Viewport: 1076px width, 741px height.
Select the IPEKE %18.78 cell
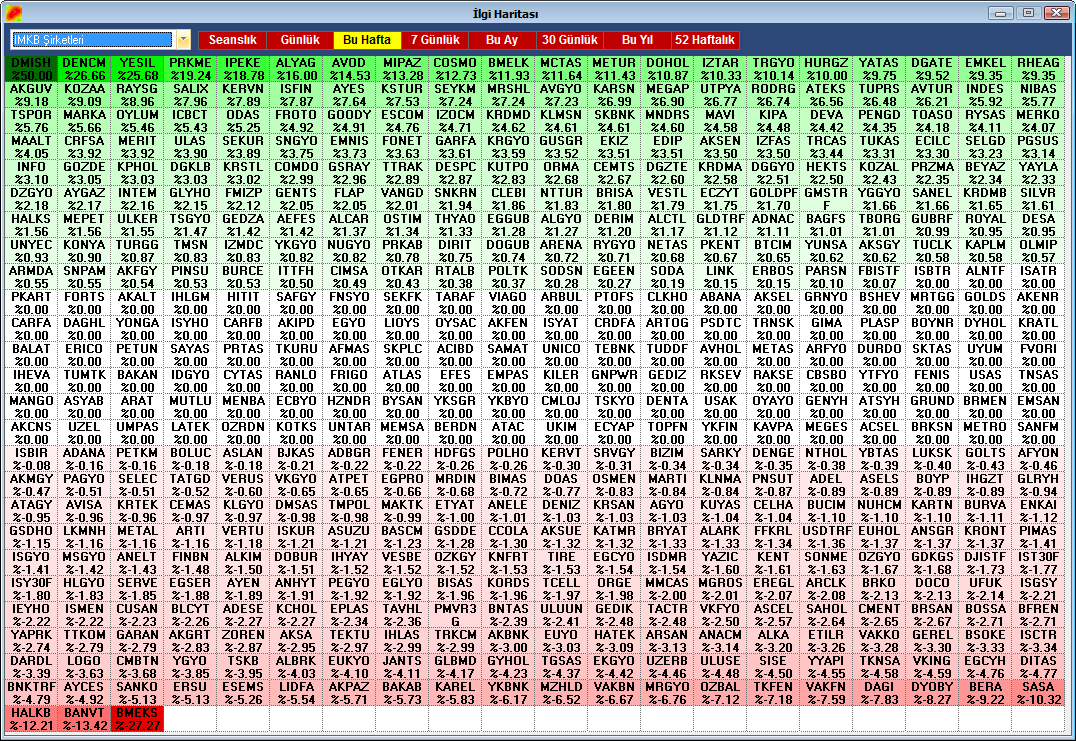(243, 69)
